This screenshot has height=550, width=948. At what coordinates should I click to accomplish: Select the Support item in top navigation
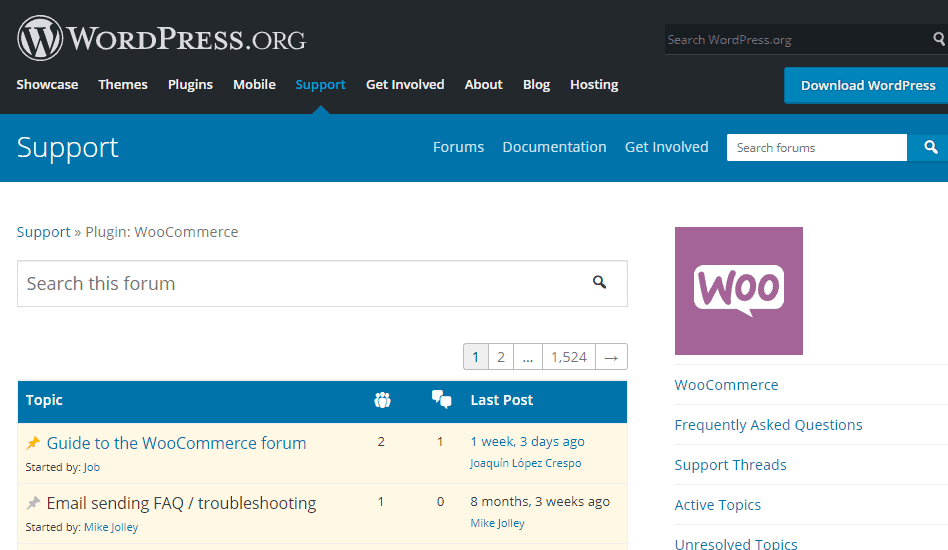click(320, 85)
